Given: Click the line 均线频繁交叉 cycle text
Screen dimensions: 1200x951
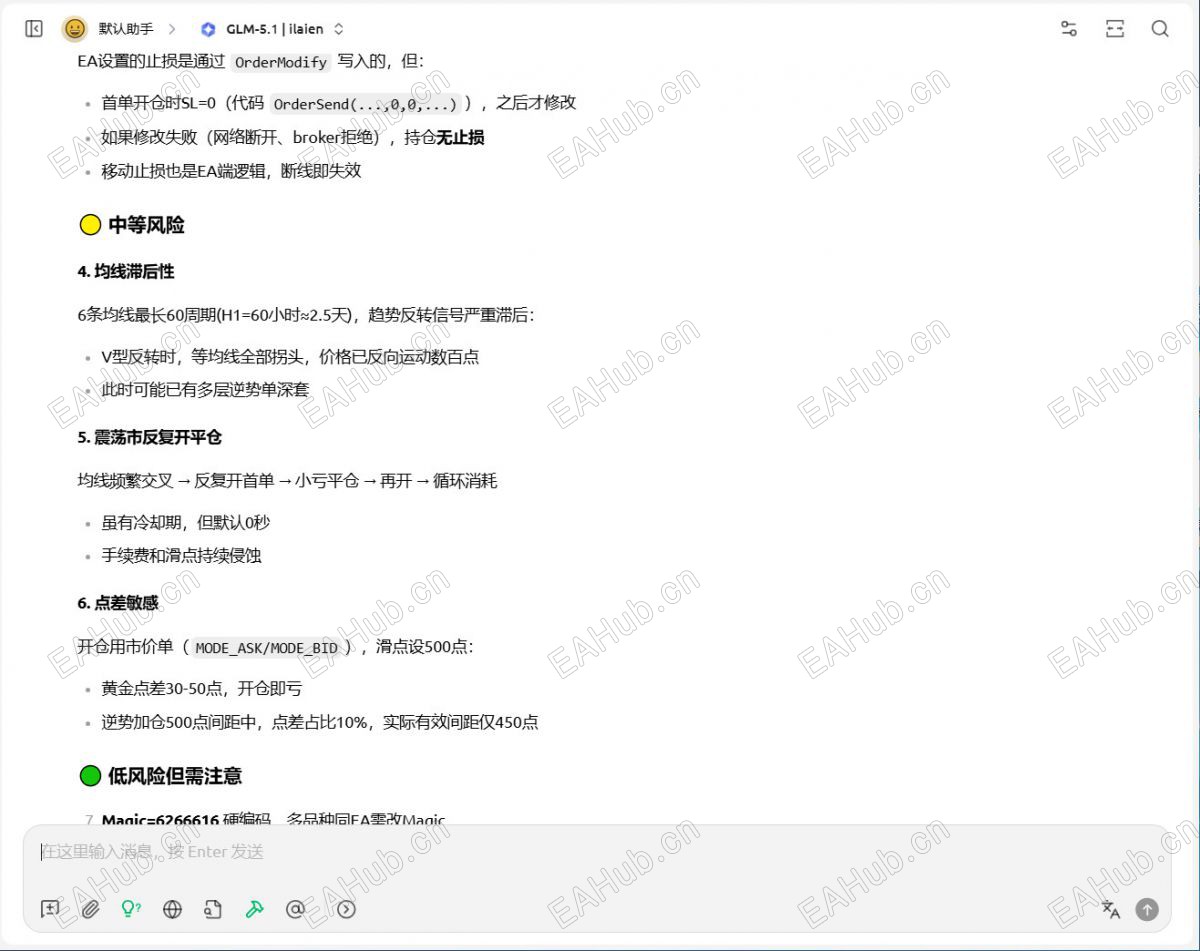Looking at the screenshot, I should [x=287, y=481].
